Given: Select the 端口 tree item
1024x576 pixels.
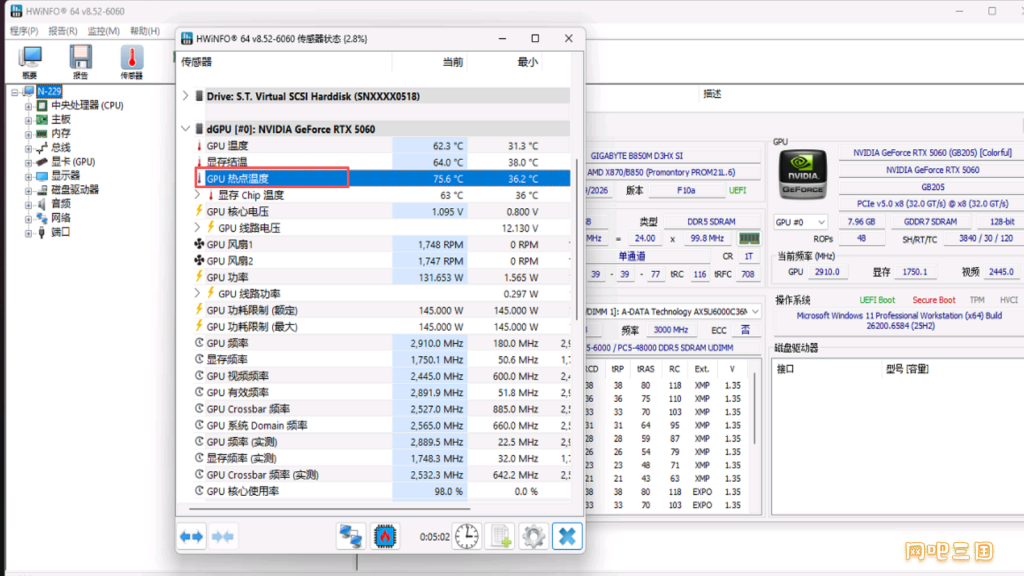Looking at the screenshot, I should (x=61, y=232).
